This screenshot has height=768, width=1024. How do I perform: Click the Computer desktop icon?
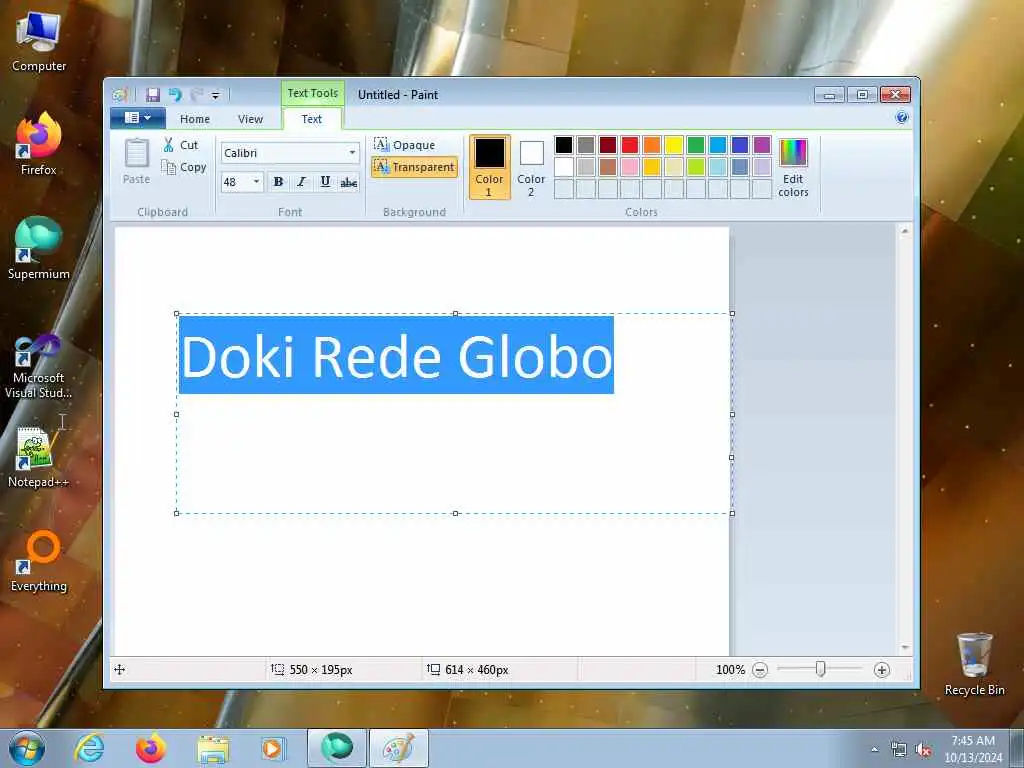[39, 42]
